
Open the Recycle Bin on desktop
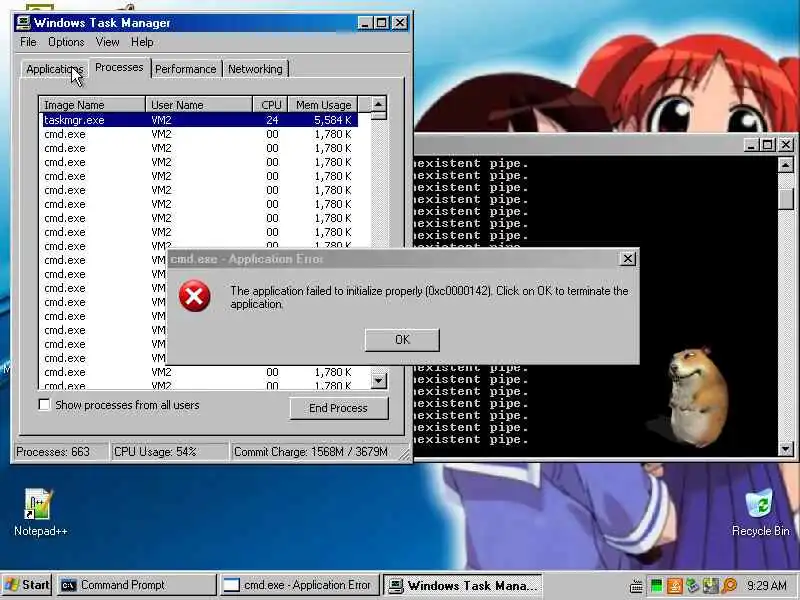[x=760, y=512]
